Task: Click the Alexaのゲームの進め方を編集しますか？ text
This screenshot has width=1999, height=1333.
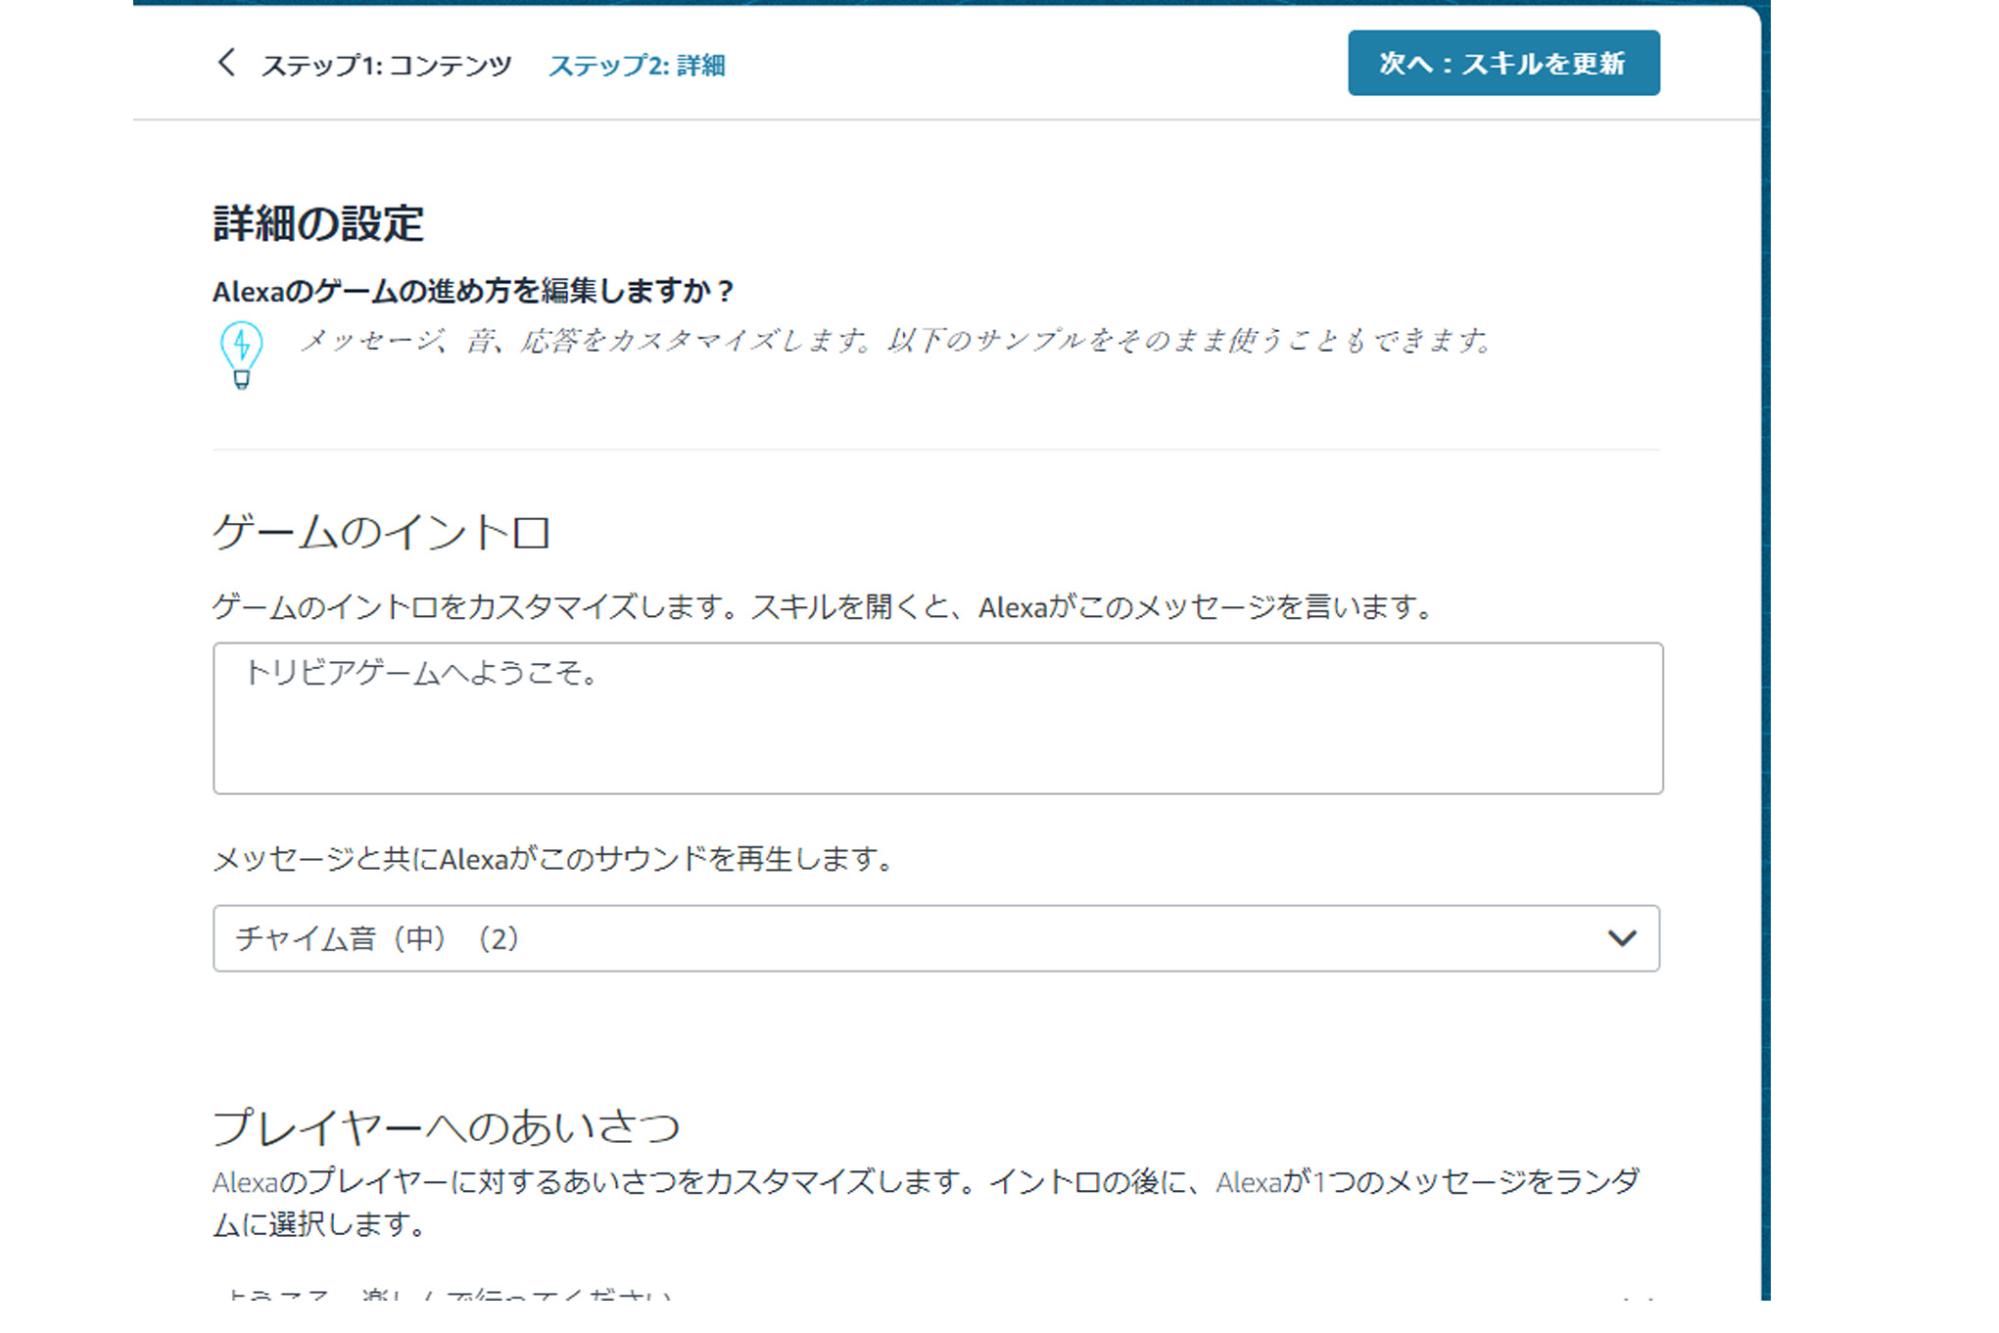Action: tap(474, 291)
